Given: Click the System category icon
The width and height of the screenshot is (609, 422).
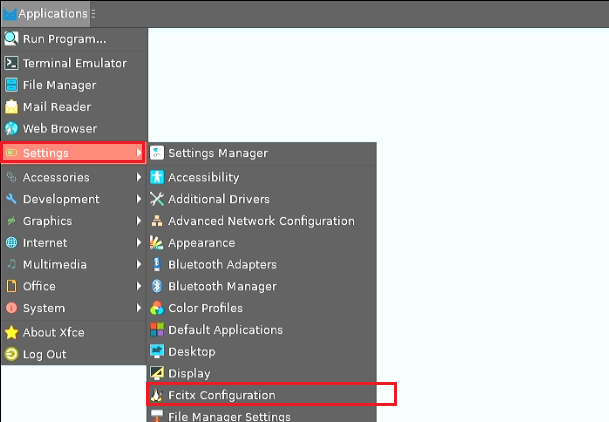Looking at the screenshot, I should (11, 308).
